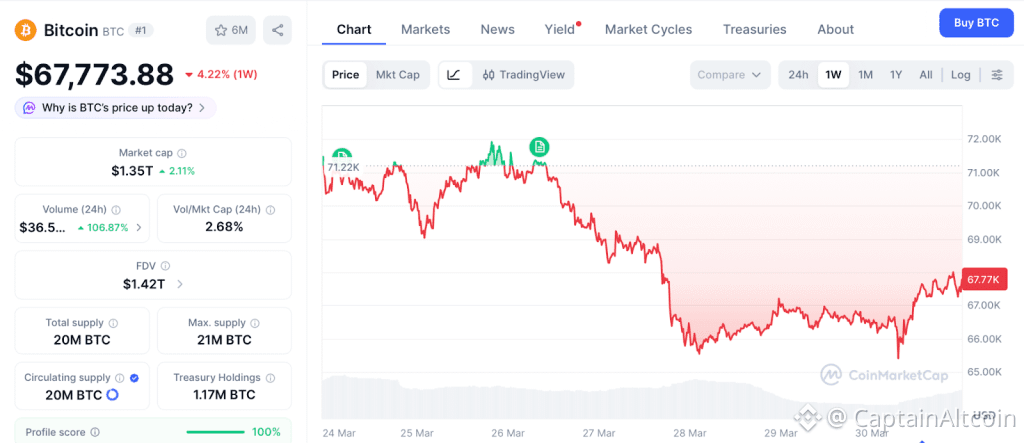Click the Treasury Holdings info icon
The image size is (1024, 443).
[x=269, y=378]
